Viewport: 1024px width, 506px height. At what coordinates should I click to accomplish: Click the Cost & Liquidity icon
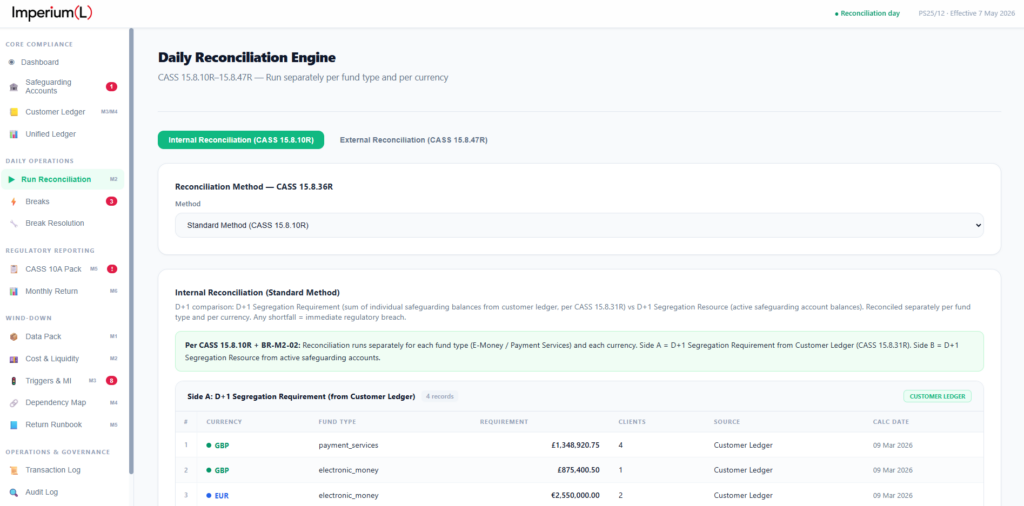point(14,359)
